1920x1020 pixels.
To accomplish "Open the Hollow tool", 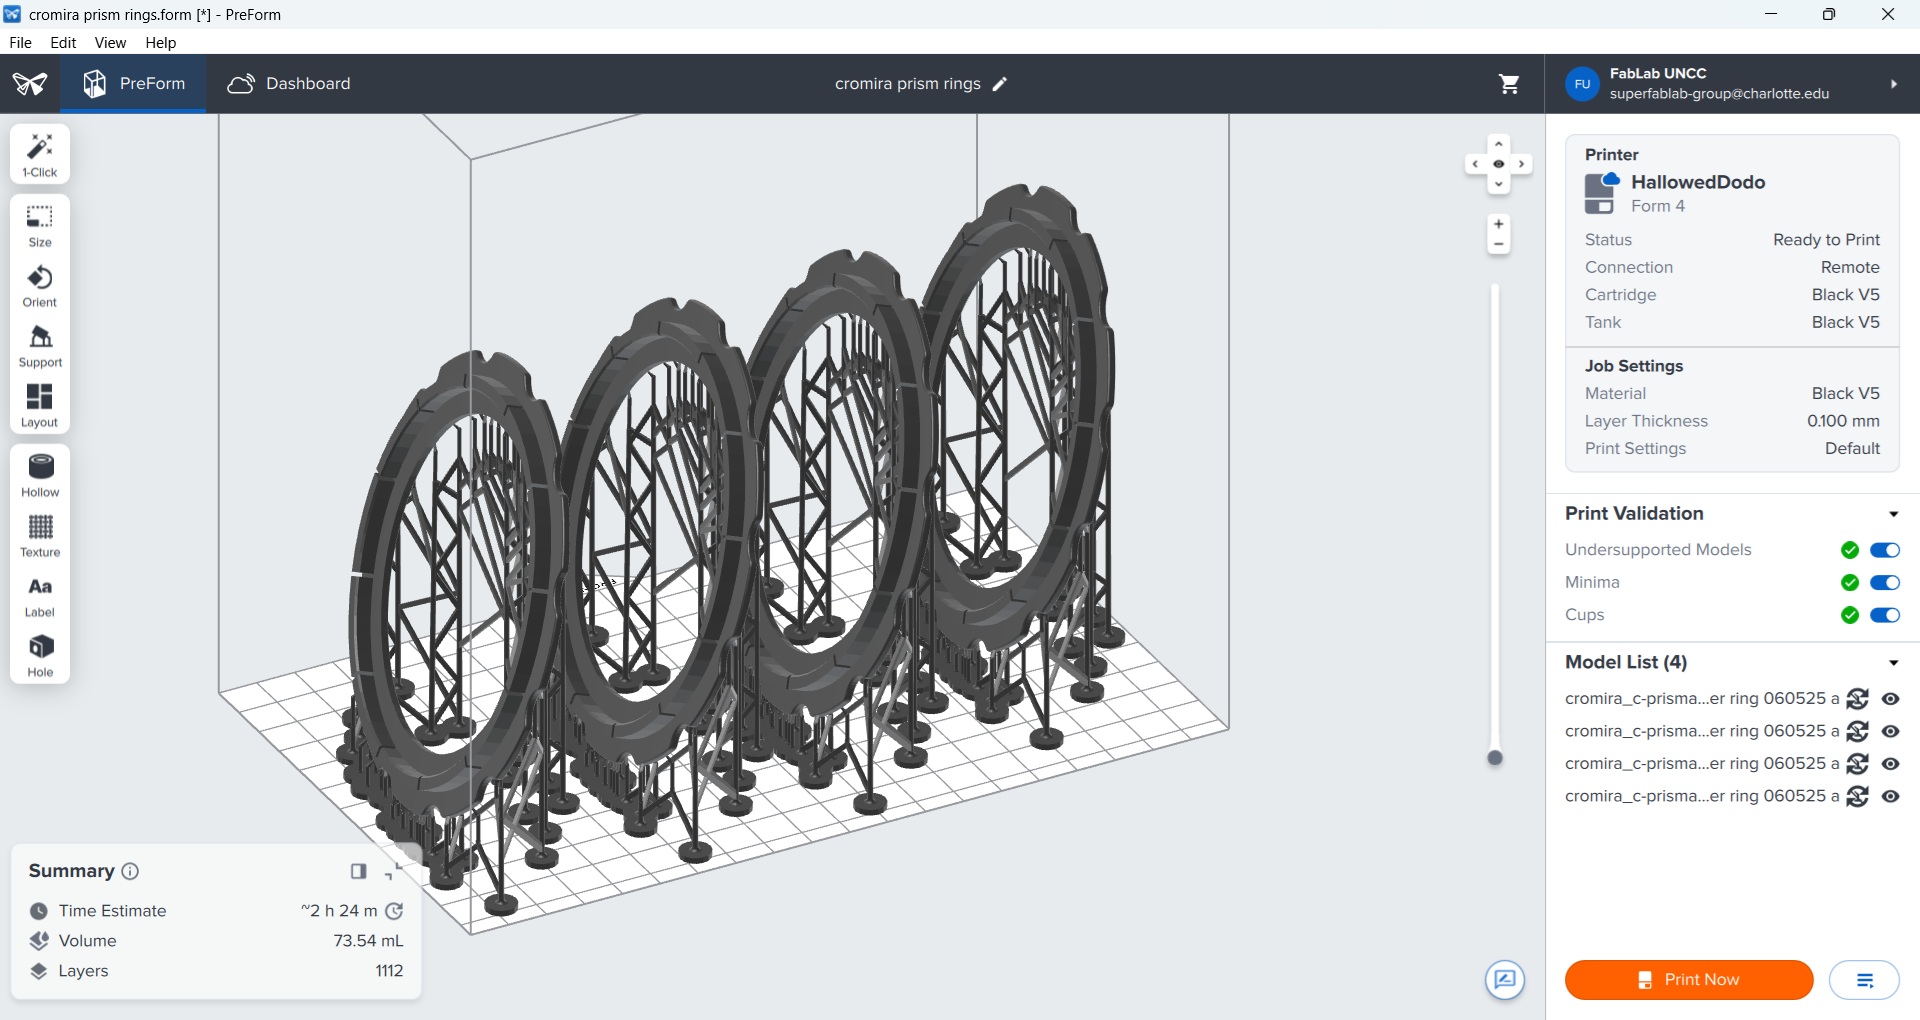I will point(40,476).
